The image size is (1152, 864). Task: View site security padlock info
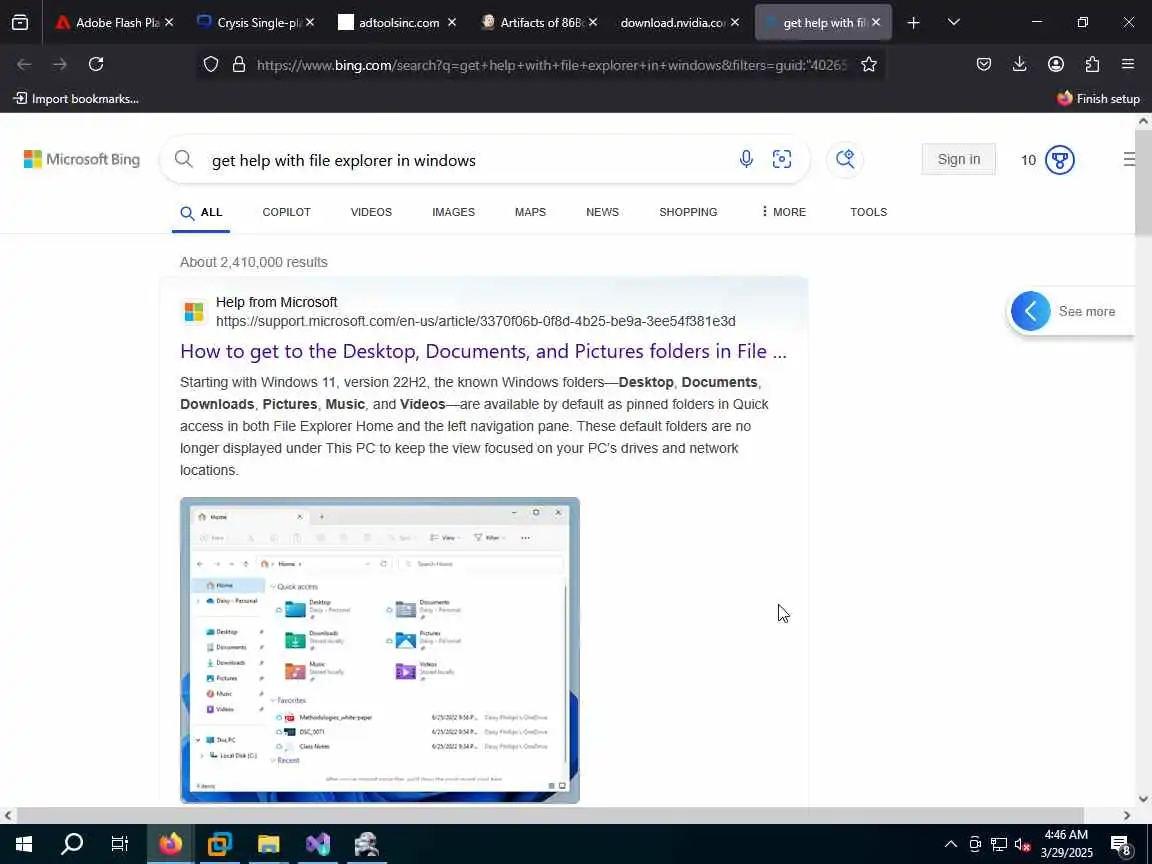[239, 65]
